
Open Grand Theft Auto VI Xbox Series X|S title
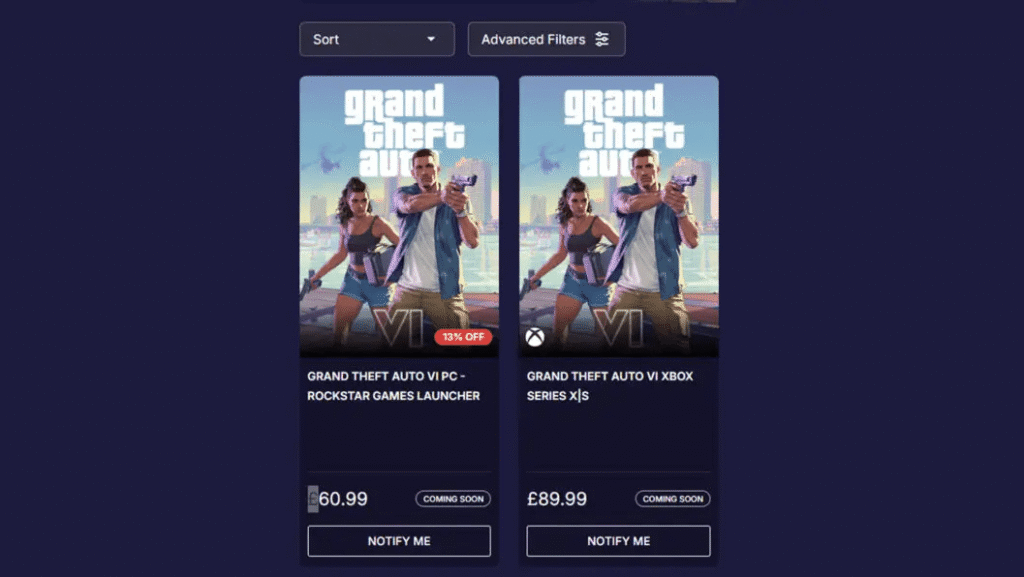tap(610, 386)
